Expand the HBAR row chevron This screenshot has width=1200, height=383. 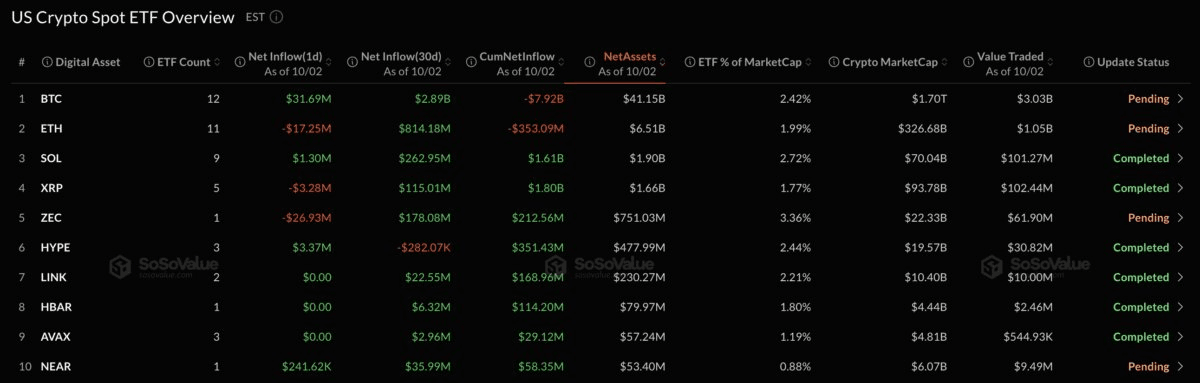click(x=1180, y=307)
